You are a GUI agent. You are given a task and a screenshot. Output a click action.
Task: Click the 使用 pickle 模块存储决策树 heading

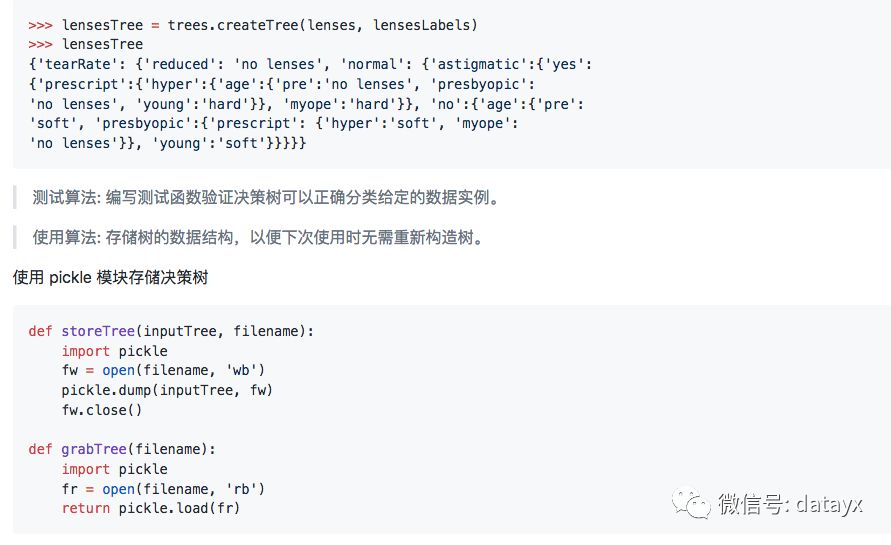(x=110, y=277)
